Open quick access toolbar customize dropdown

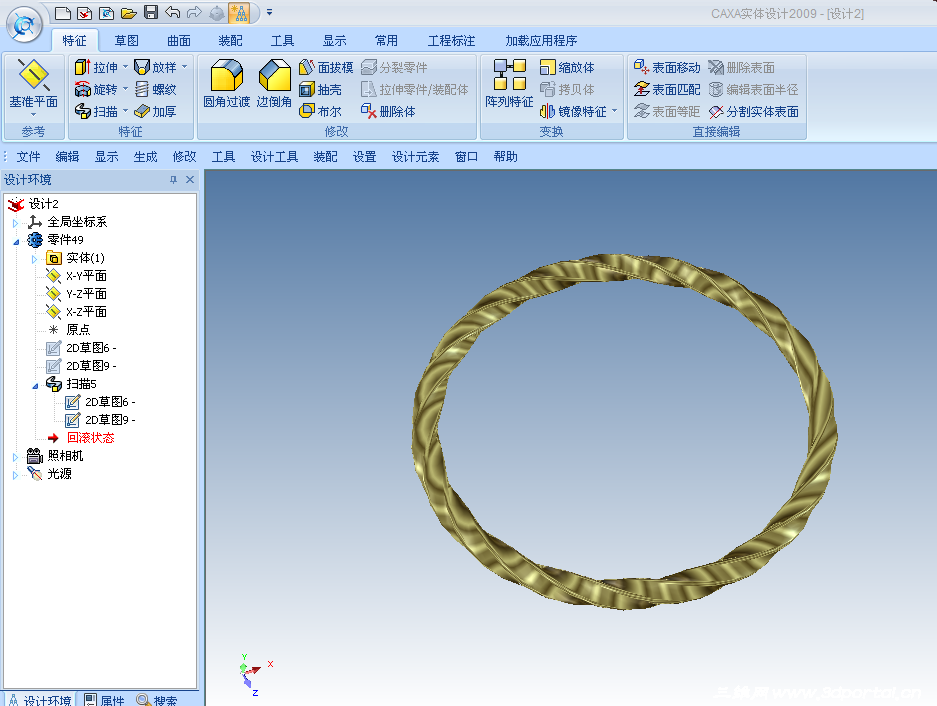[270, 13]
